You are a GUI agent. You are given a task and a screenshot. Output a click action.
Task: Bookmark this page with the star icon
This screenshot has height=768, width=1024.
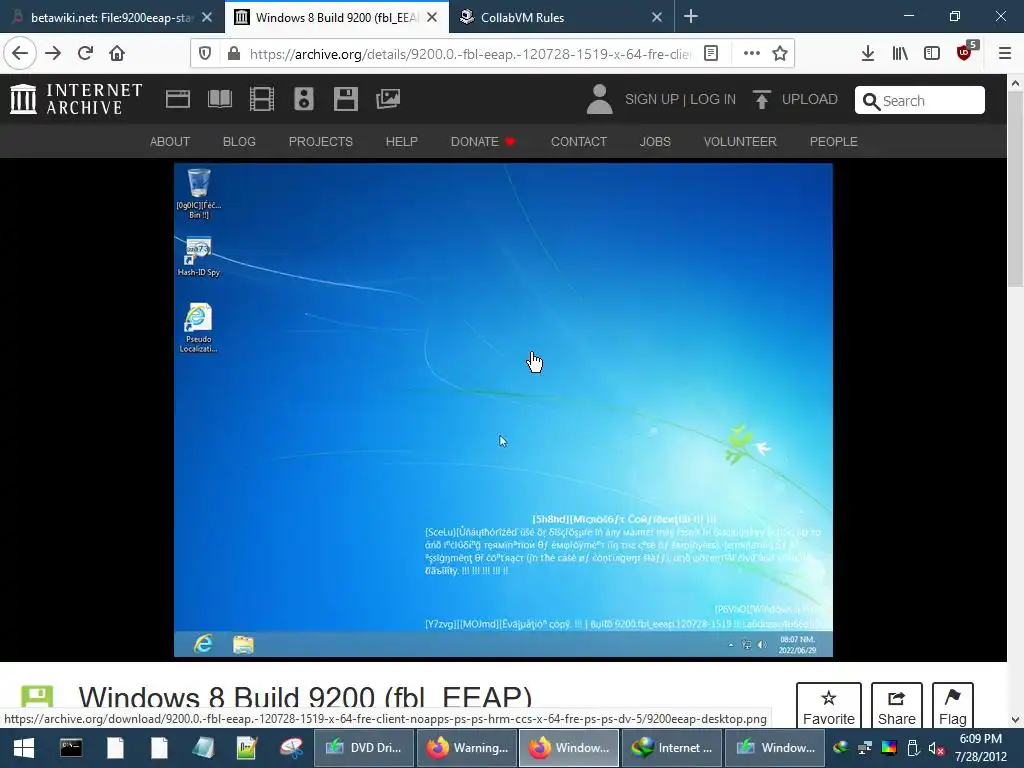(x=780, y=54)
